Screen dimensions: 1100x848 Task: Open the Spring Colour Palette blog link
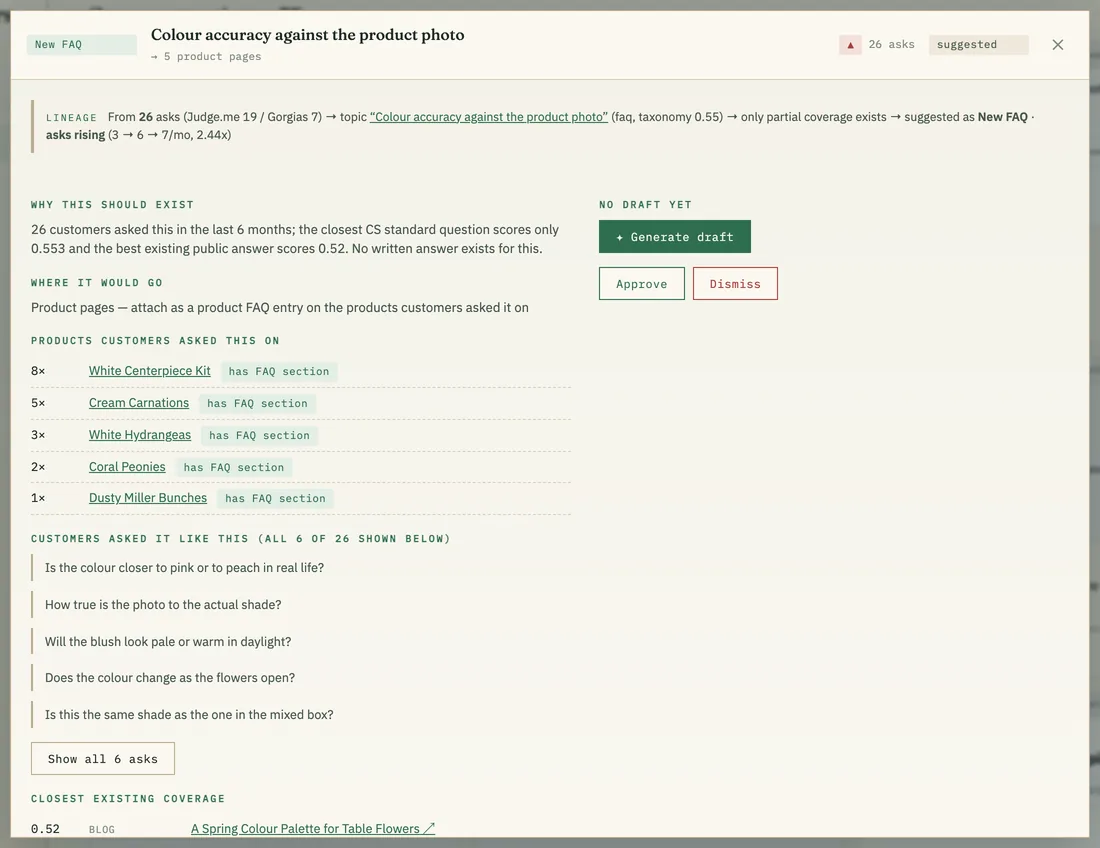tap(313, 828)
